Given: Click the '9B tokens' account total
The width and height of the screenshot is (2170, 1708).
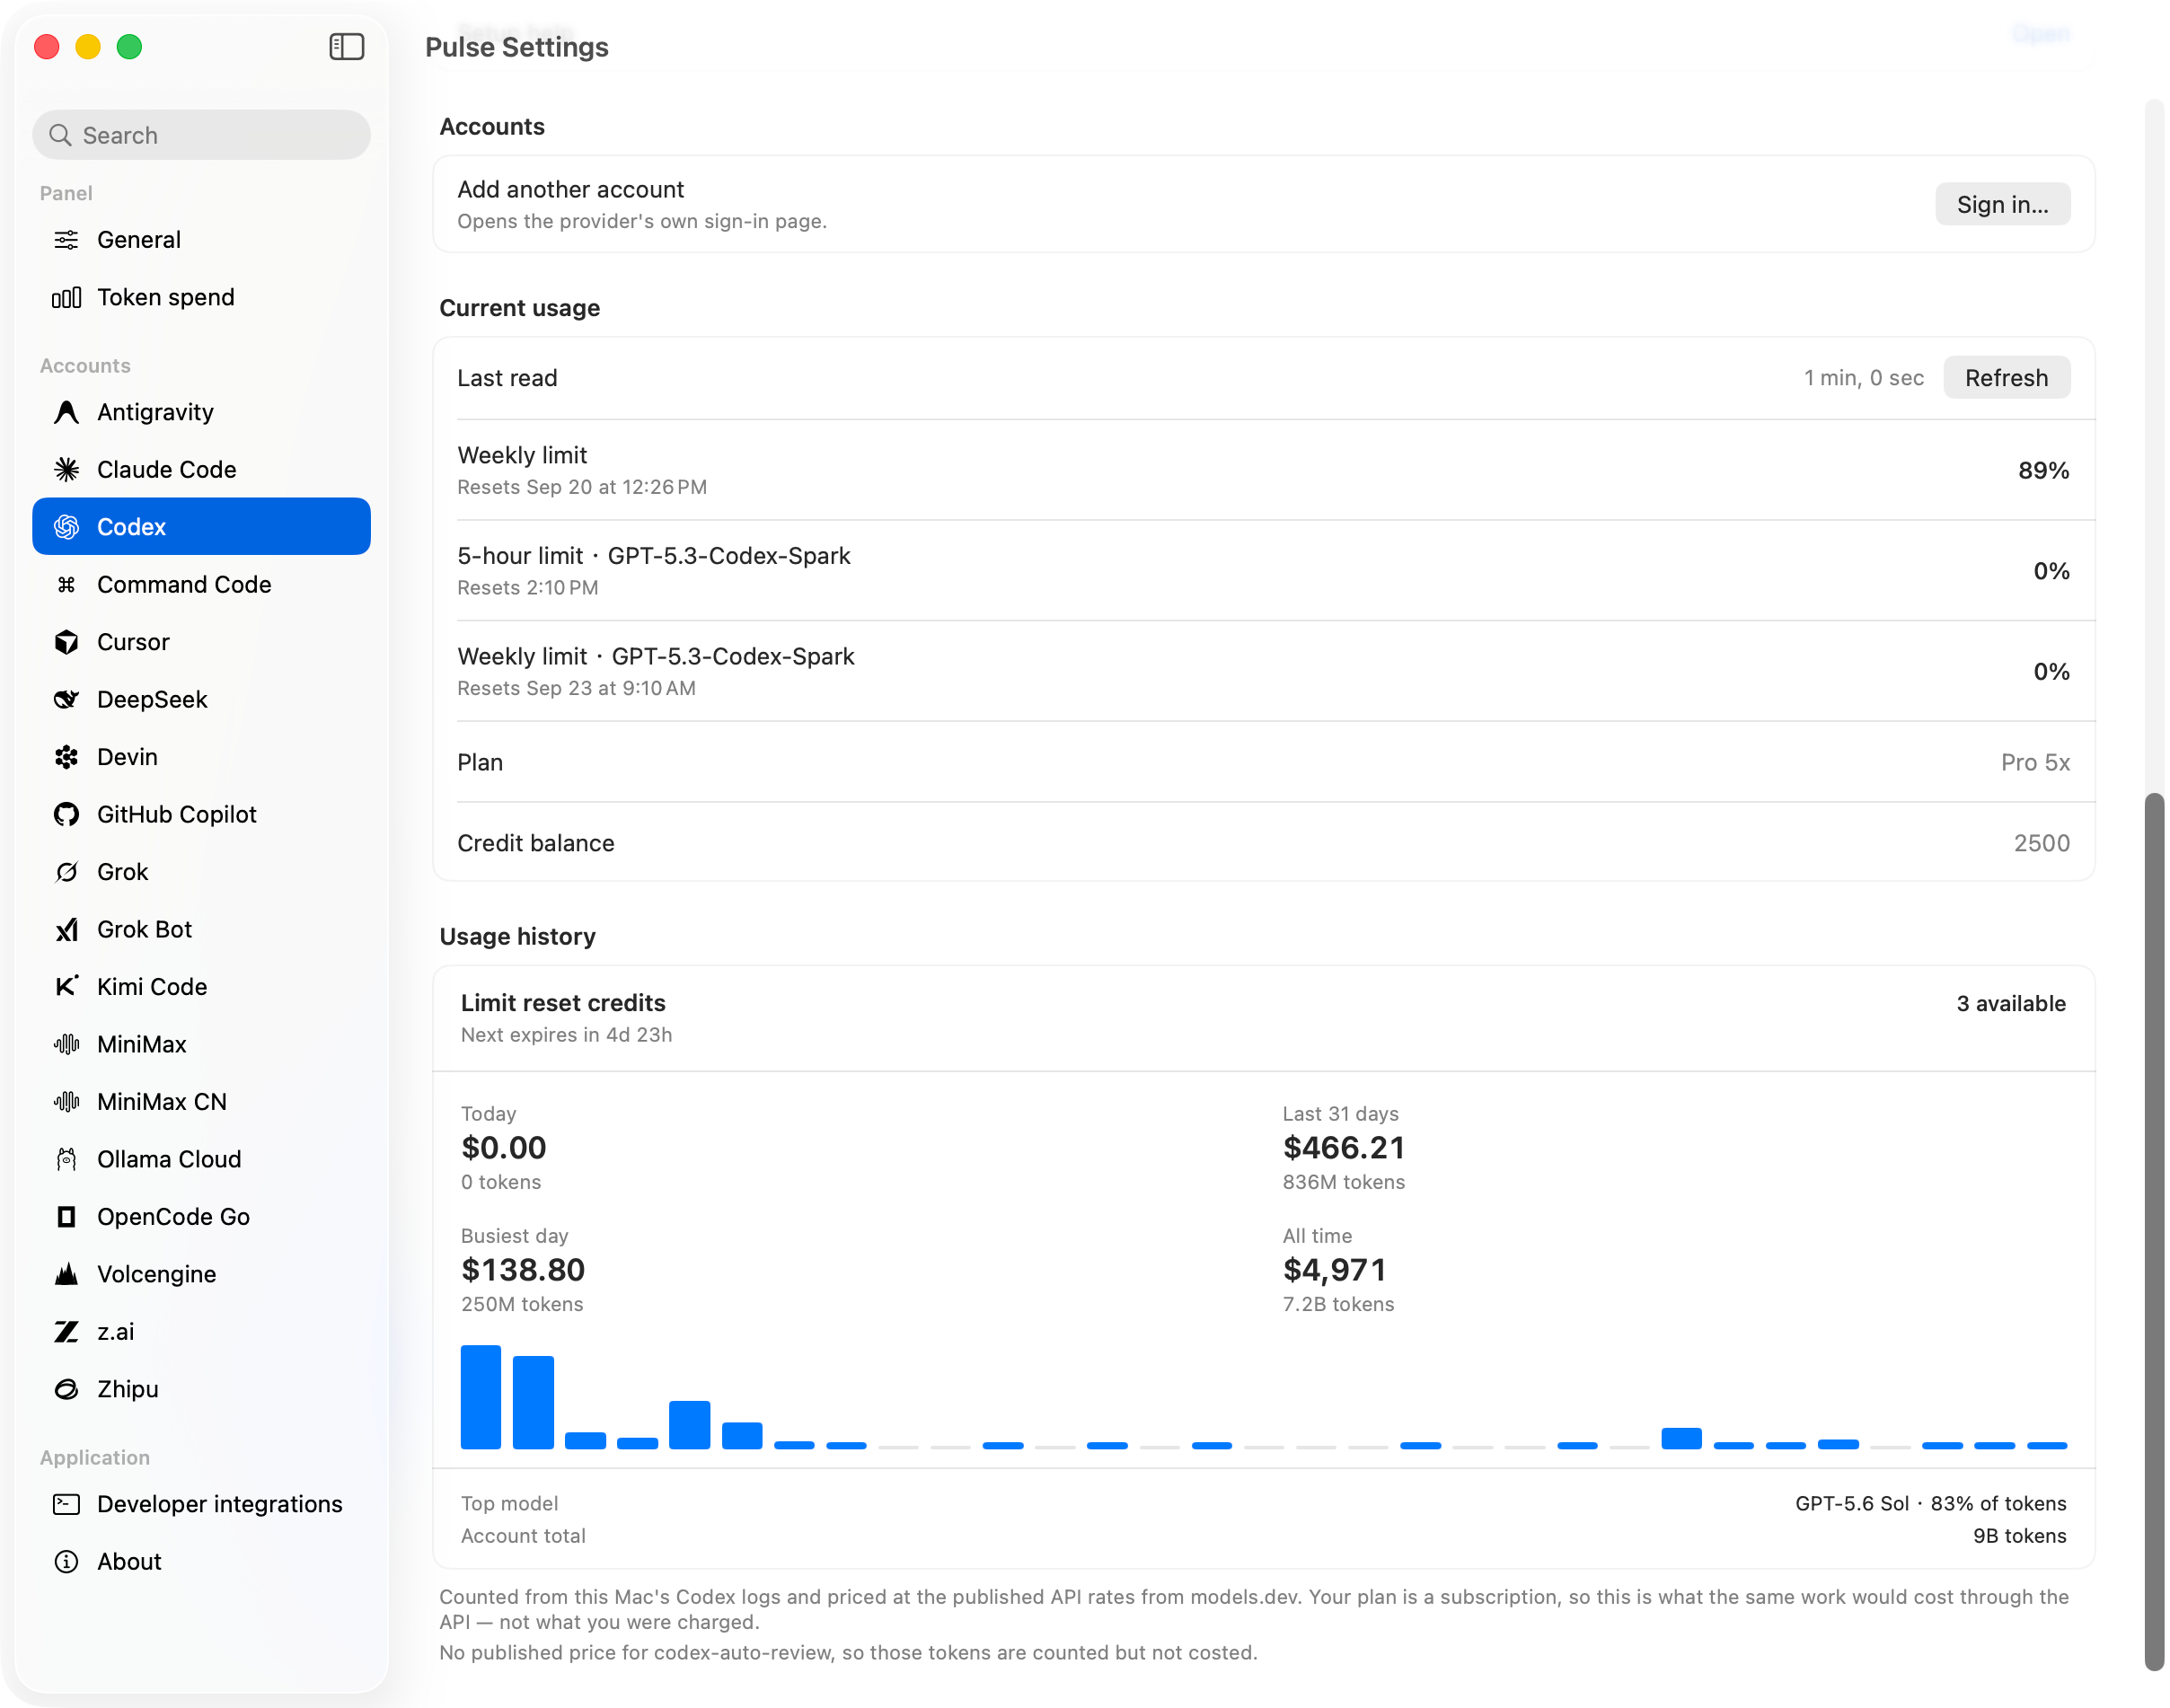Looking at the screenshot, I should (x=2019, y=1536).
